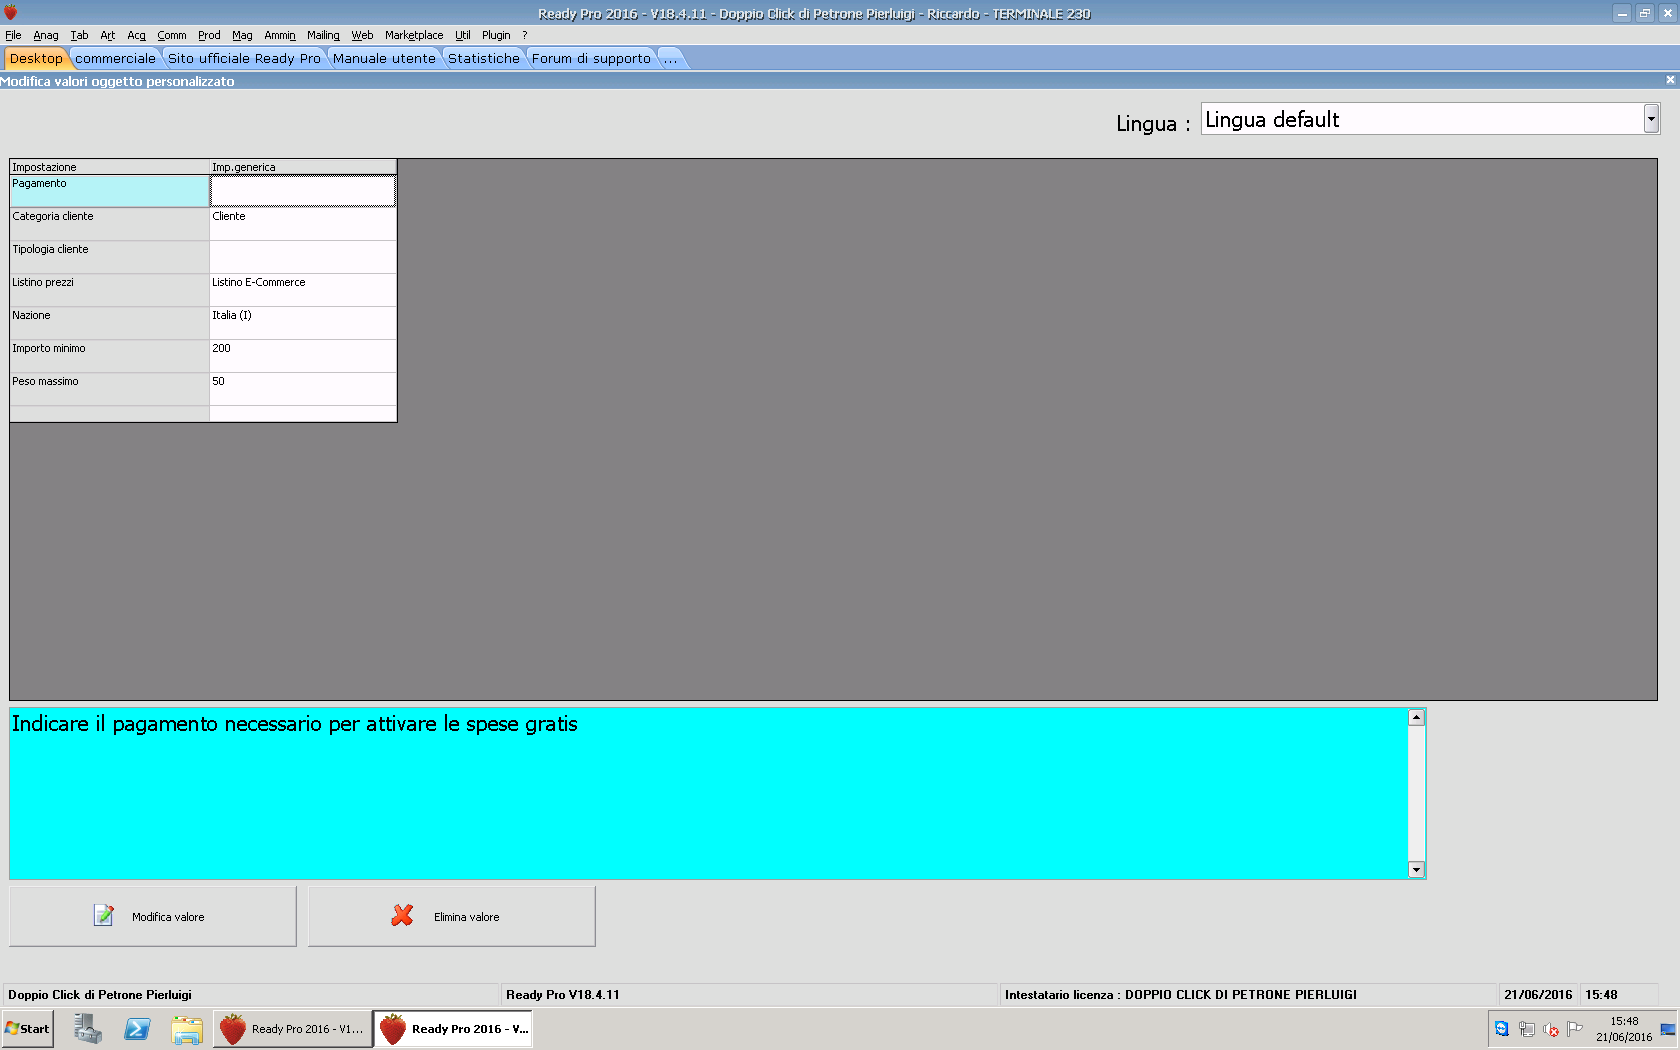The height and width of the screenshot is (1050, 1680).
Task: Launch PowerShell from the taskbar
Action: (137, 1028)
